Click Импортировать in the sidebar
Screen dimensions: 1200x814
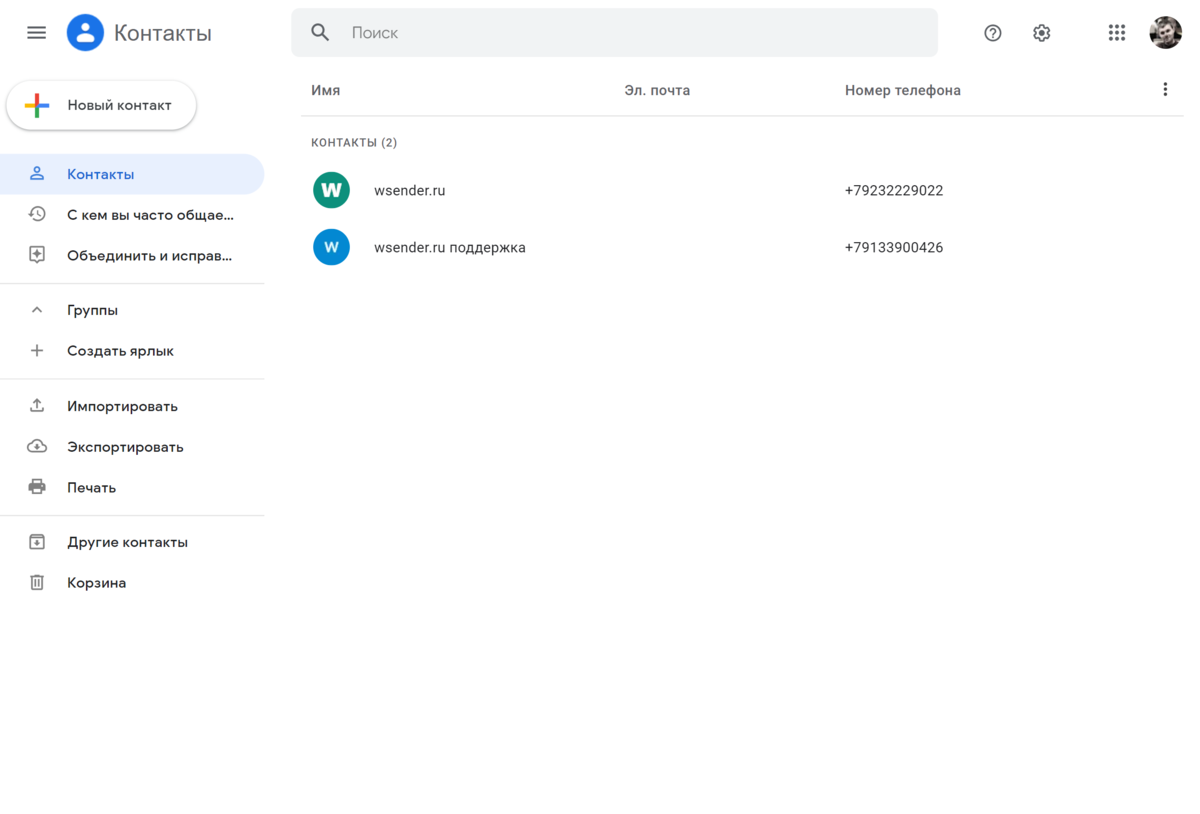point(132,406)
